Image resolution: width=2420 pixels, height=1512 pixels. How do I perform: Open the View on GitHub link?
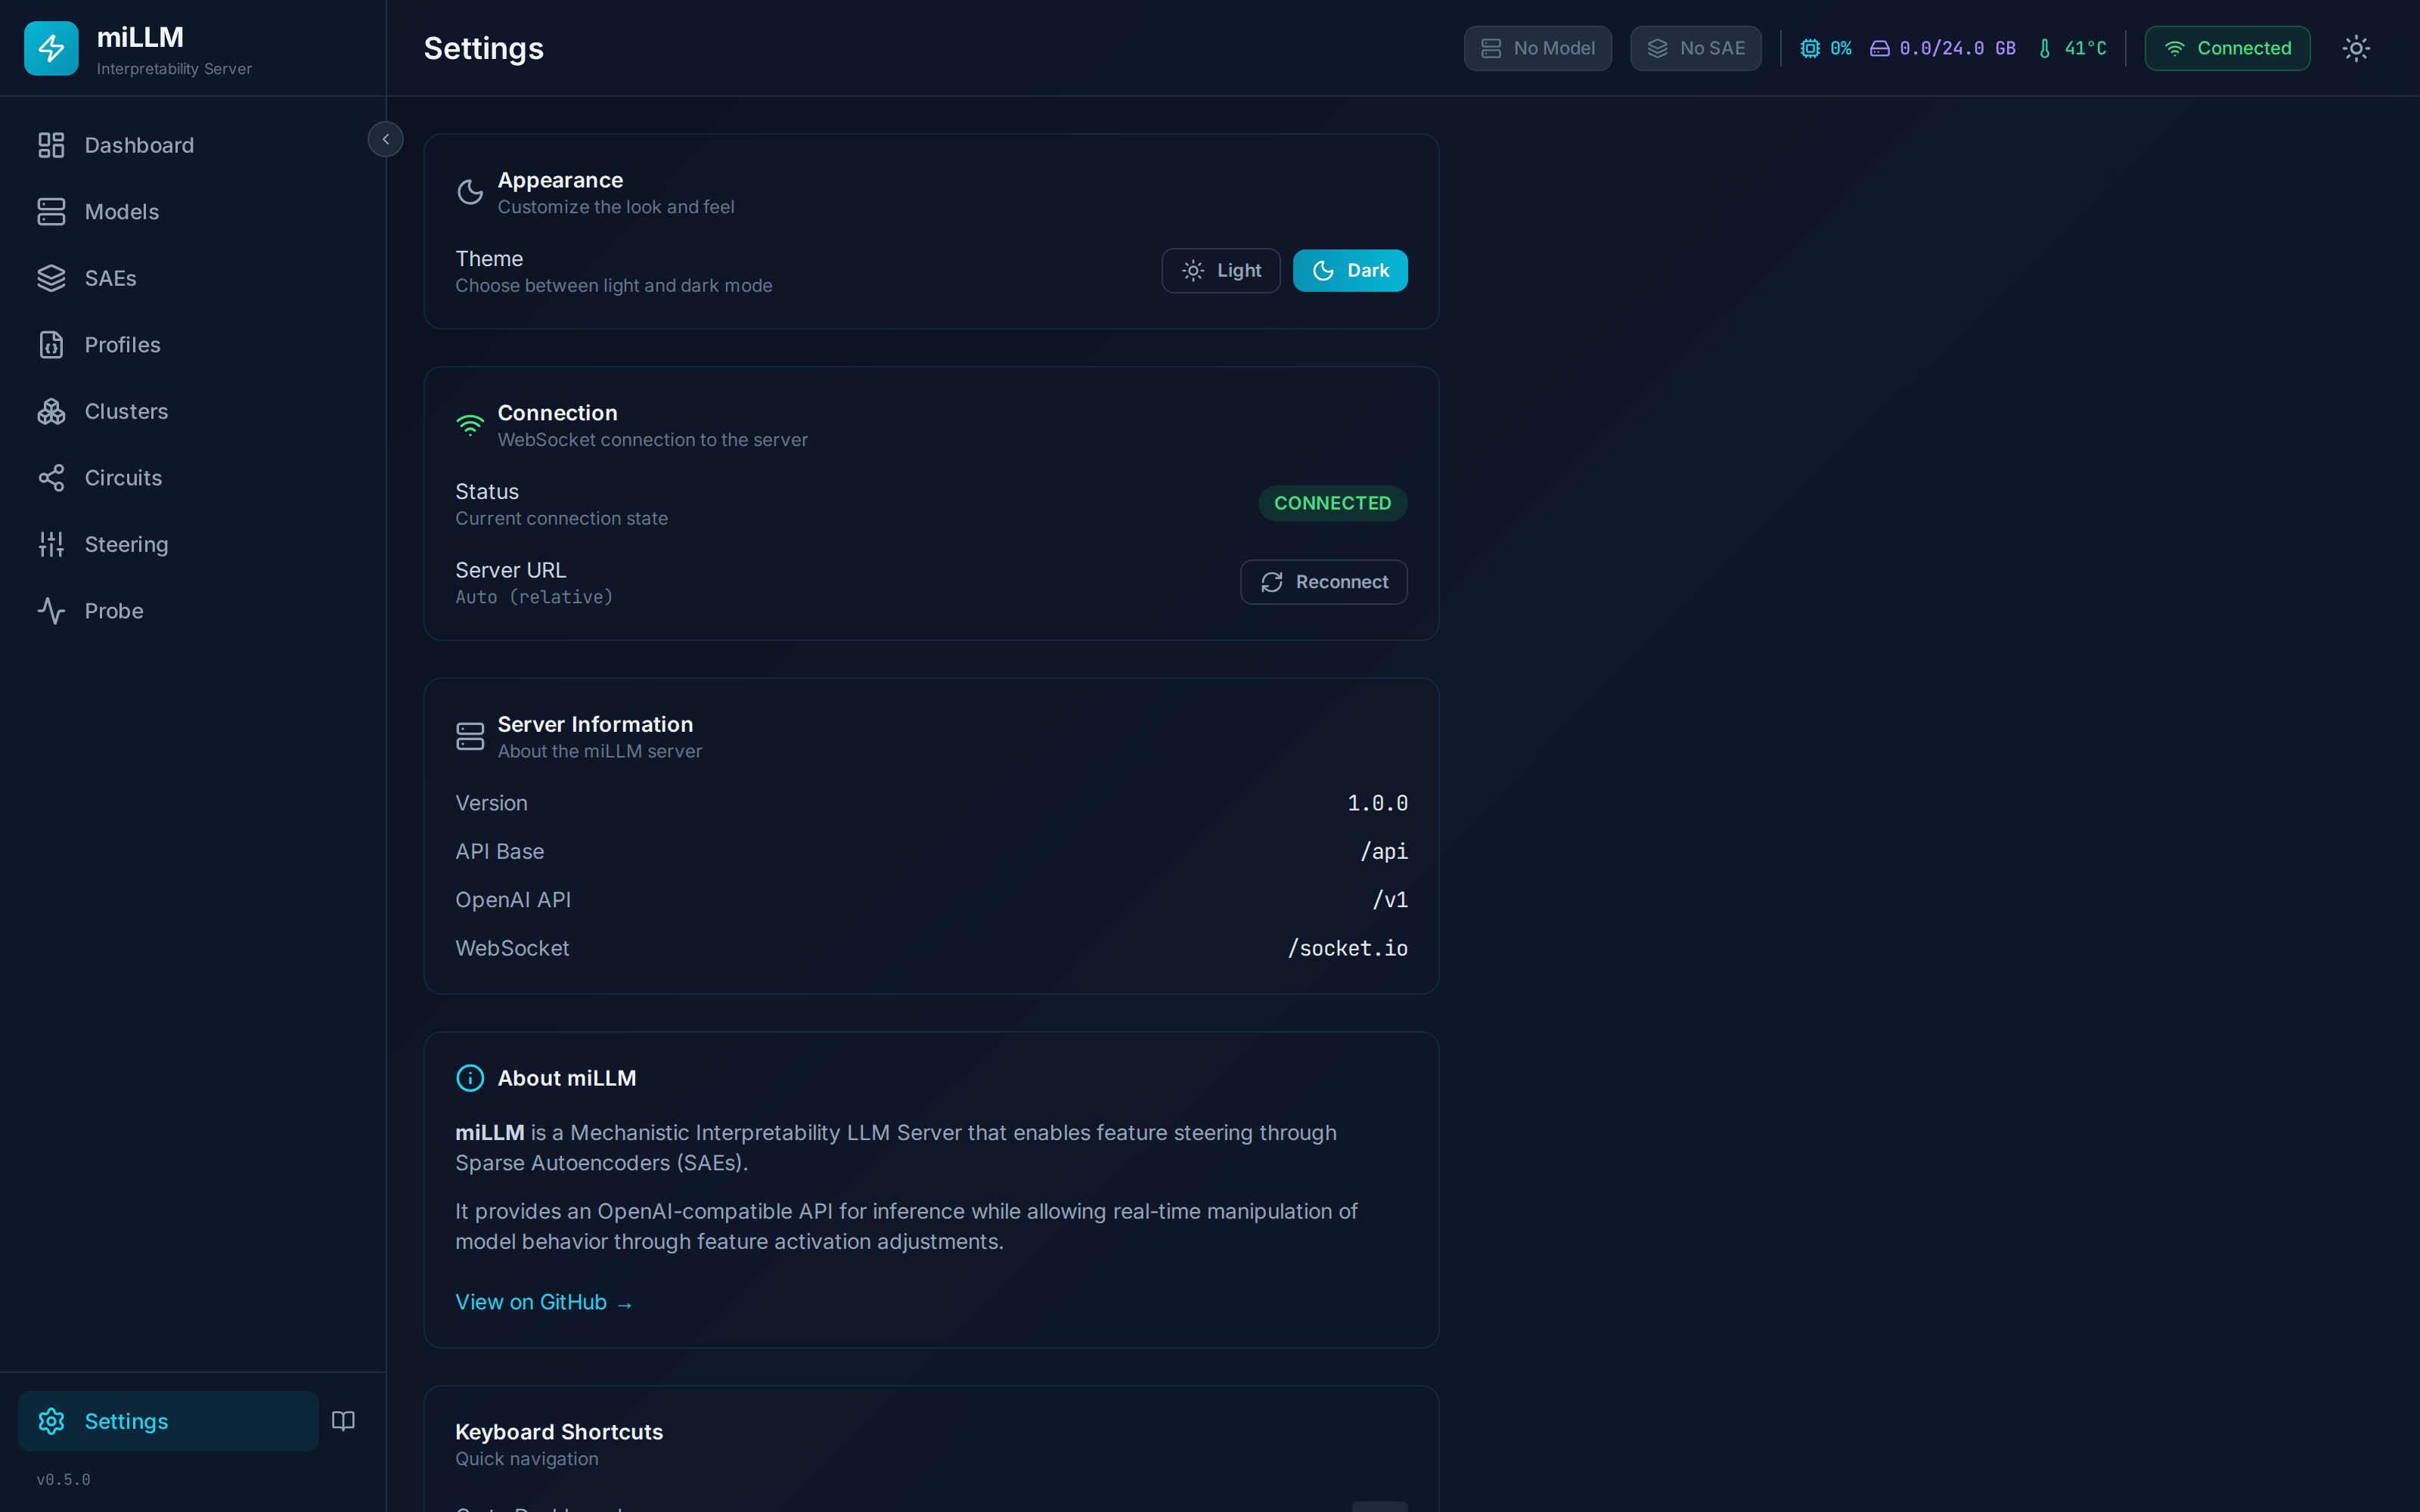click(544, 1302)
